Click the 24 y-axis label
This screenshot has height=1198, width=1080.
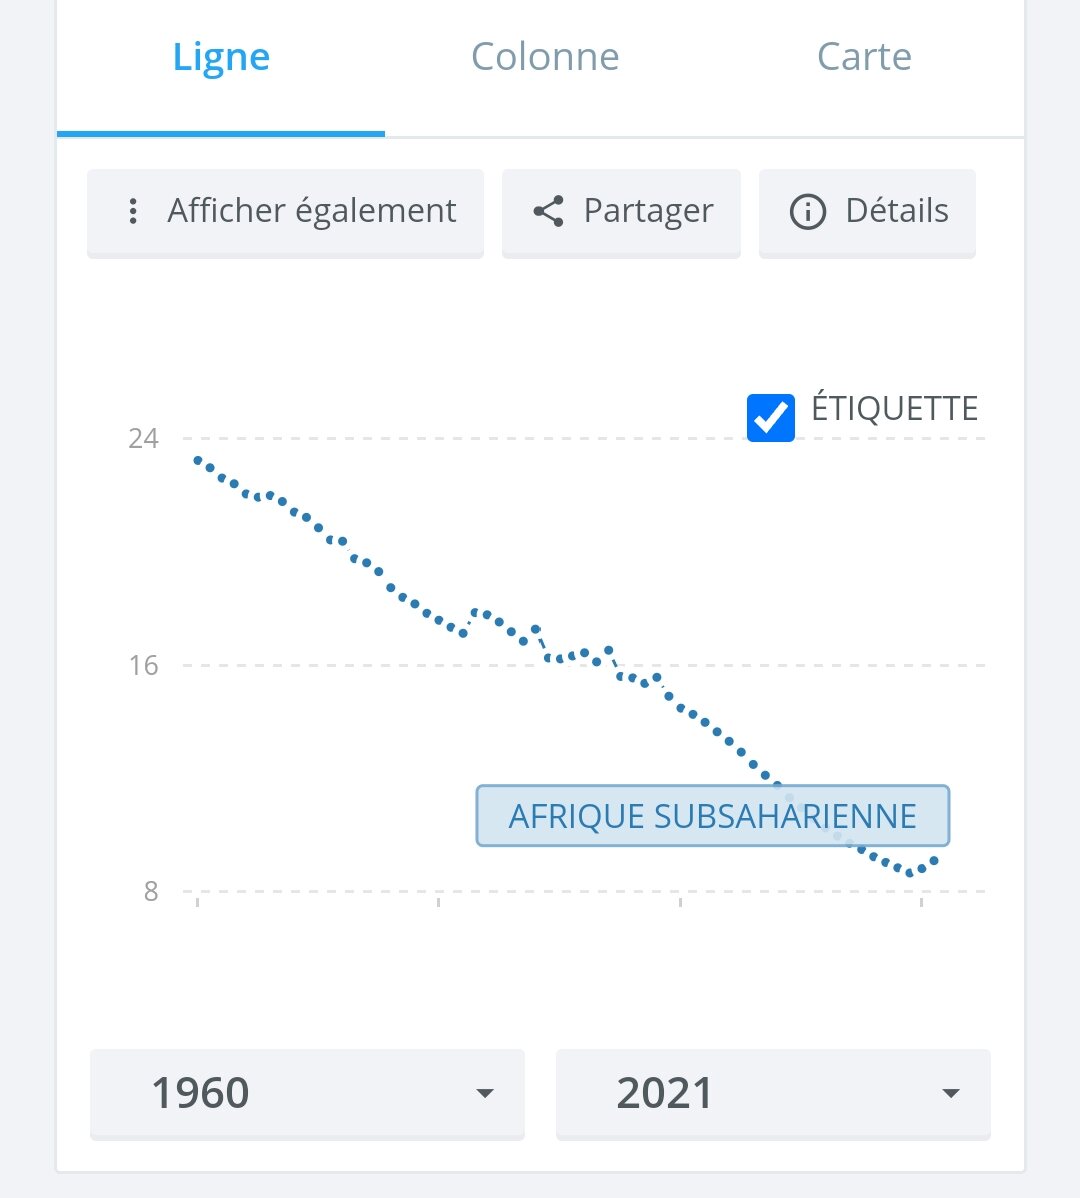click(x=144, y=438)
